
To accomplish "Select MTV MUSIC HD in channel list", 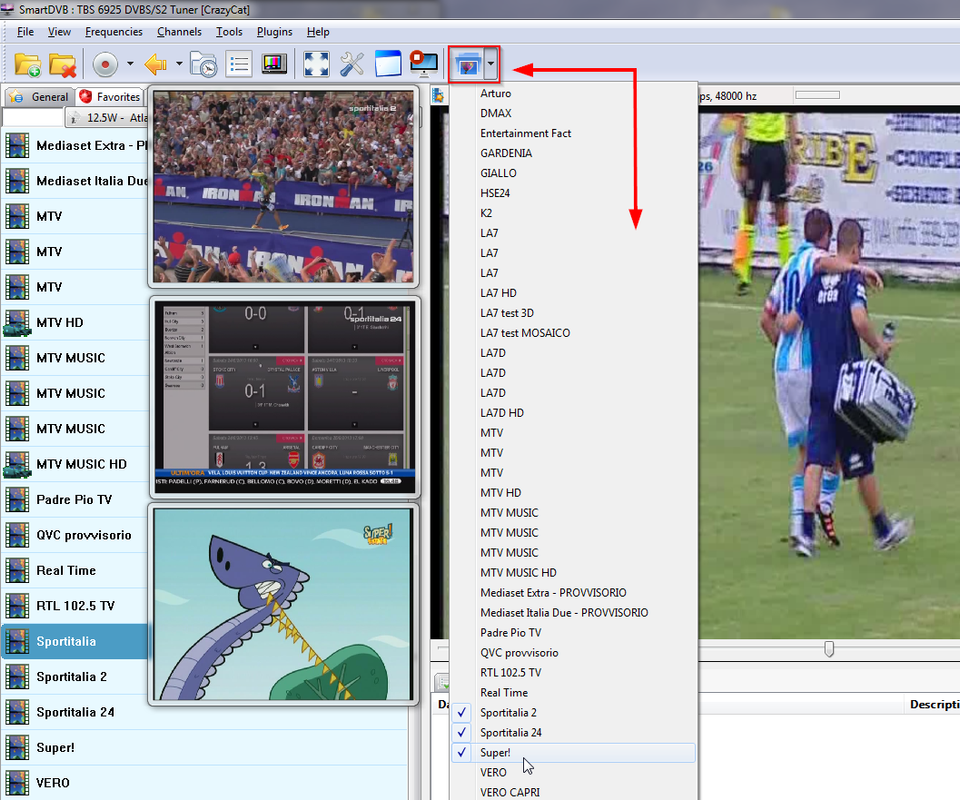I will pyautogui.click(x=75, y=464).
